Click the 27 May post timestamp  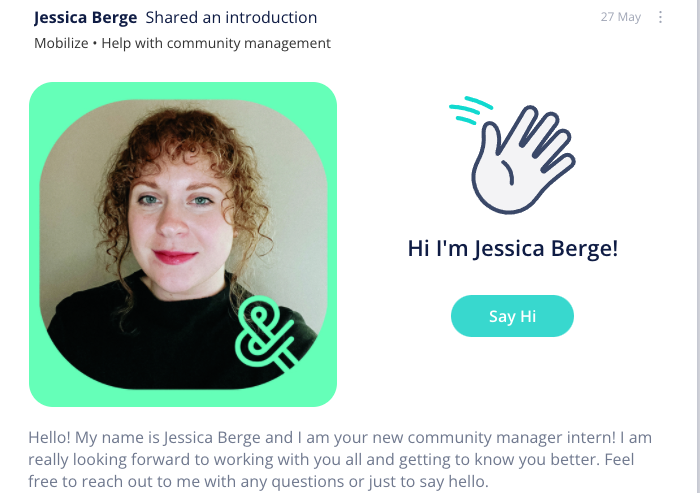(x=621, y=17)
